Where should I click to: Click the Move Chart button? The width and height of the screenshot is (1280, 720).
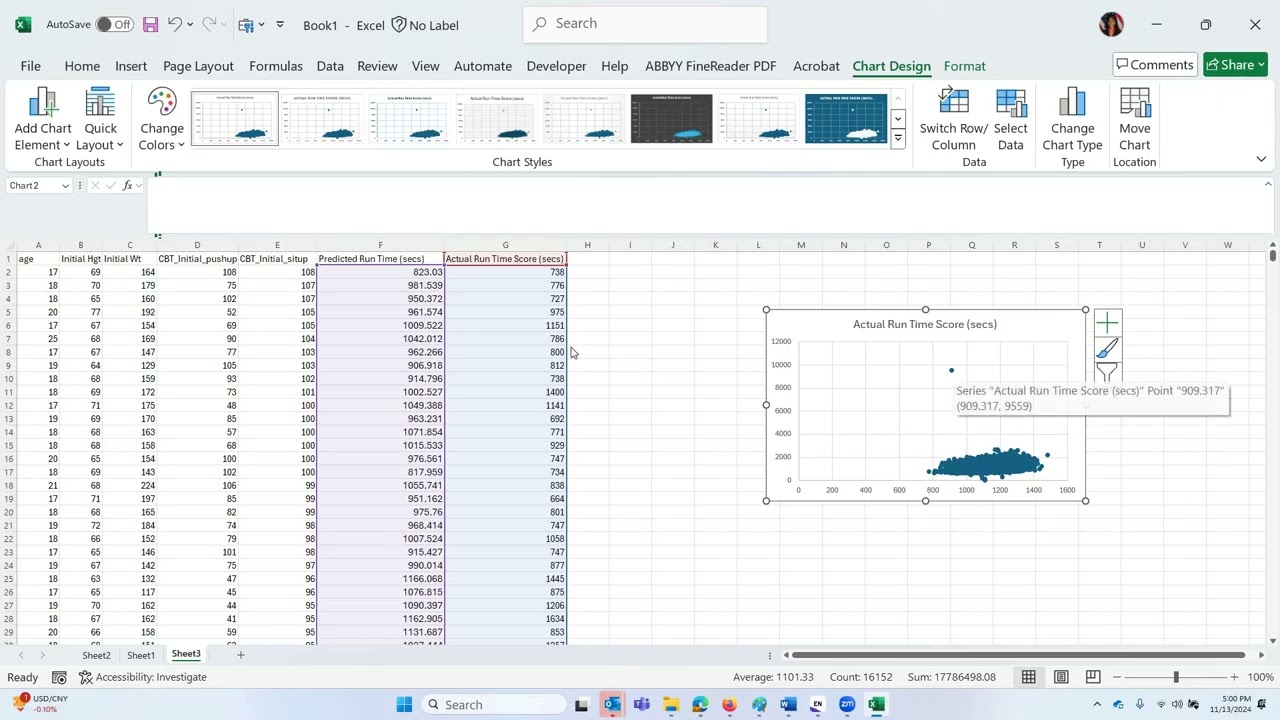pyautogui.click(x=1134, y=119)
